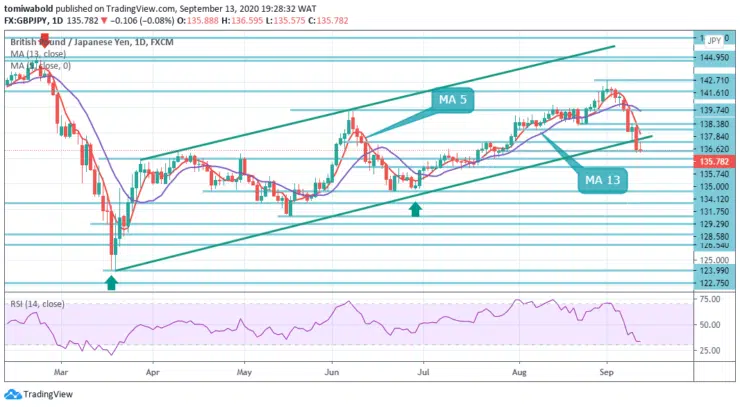740x407 pixels.
Task: Click the Jun label on time axis
Action: pyautogui.click(x=331, y=370)
